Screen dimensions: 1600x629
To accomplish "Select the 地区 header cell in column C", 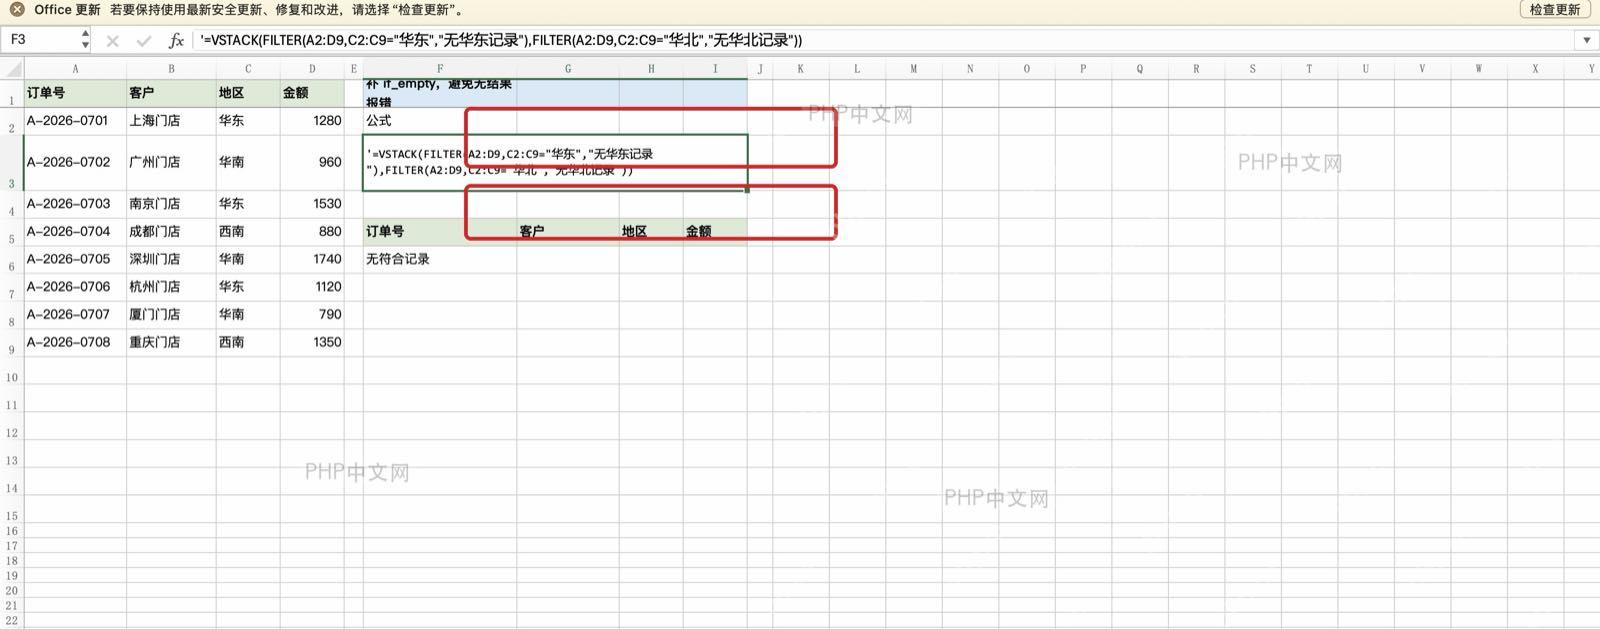I will click(248, 92).
